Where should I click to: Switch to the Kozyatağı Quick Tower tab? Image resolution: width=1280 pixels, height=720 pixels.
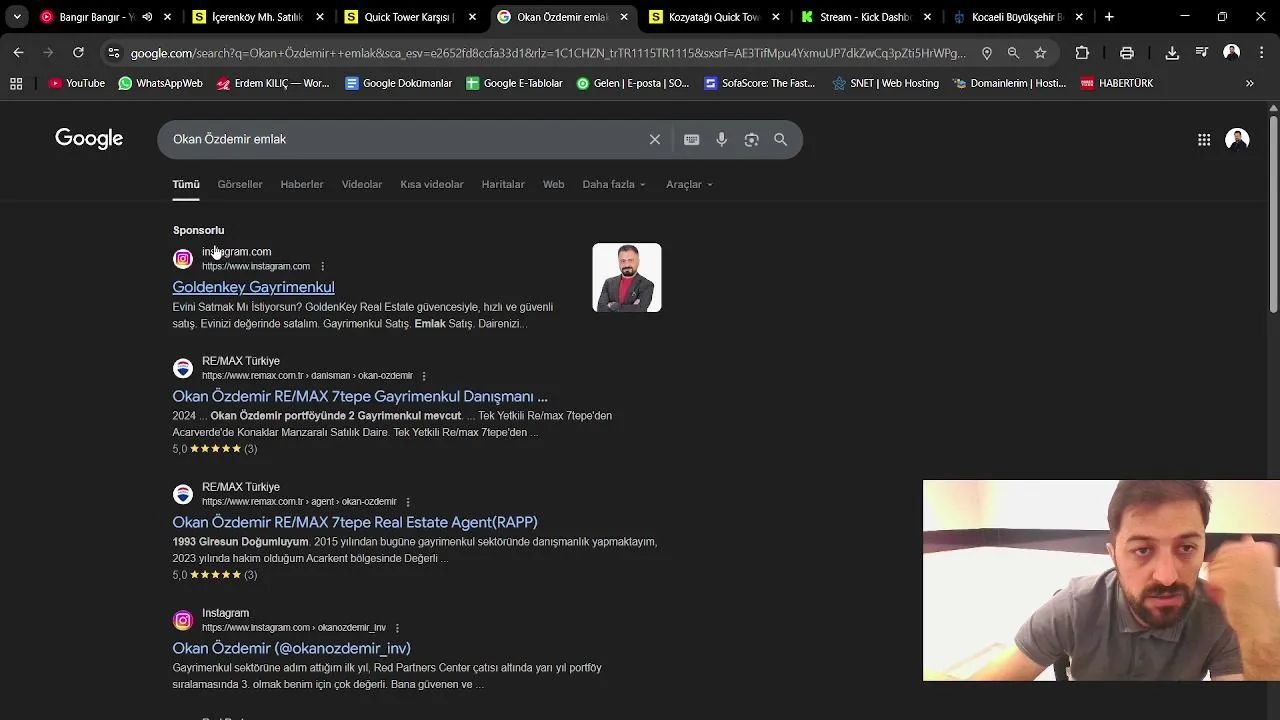(x=712, y=17)
